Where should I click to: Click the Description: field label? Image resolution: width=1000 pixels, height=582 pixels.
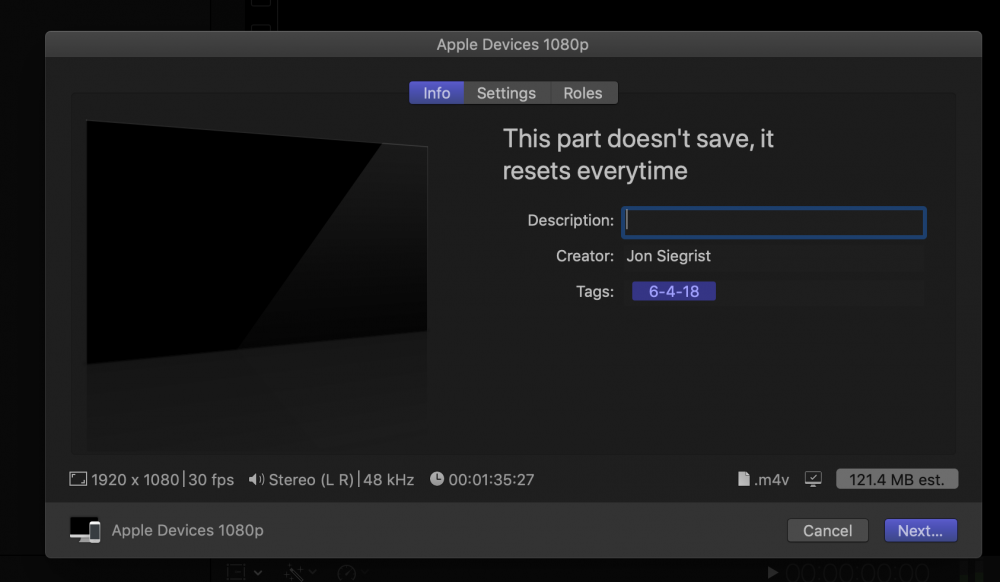[571, 221]
